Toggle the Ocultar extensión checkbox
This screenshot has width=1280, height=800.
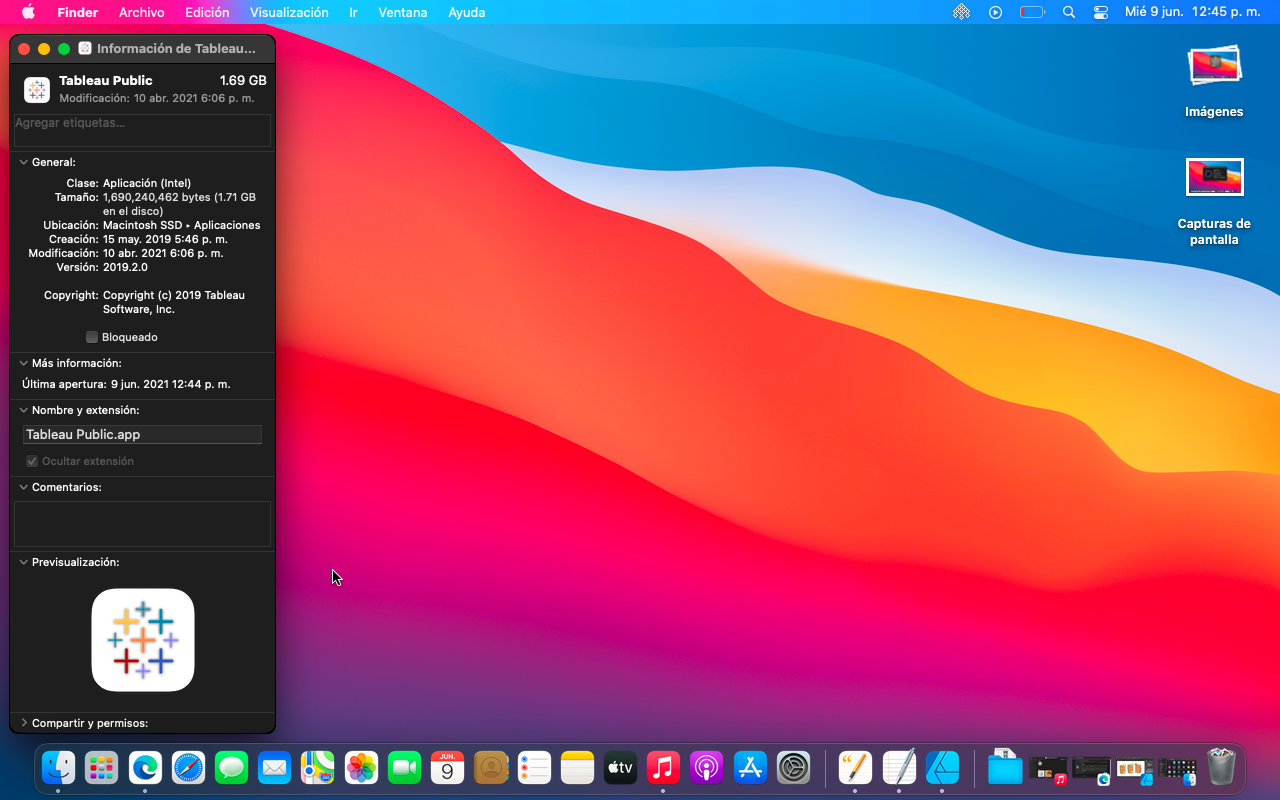[x=32, y=461]
